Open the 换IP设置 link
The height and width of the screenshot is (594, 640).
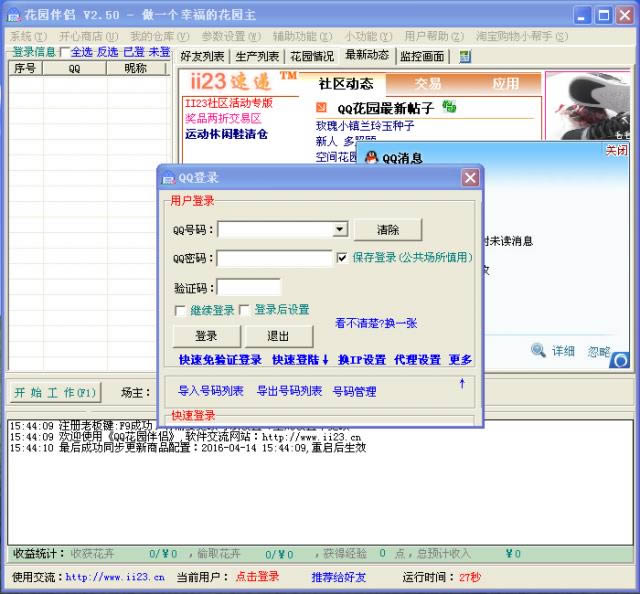click(x=362, y=360)
